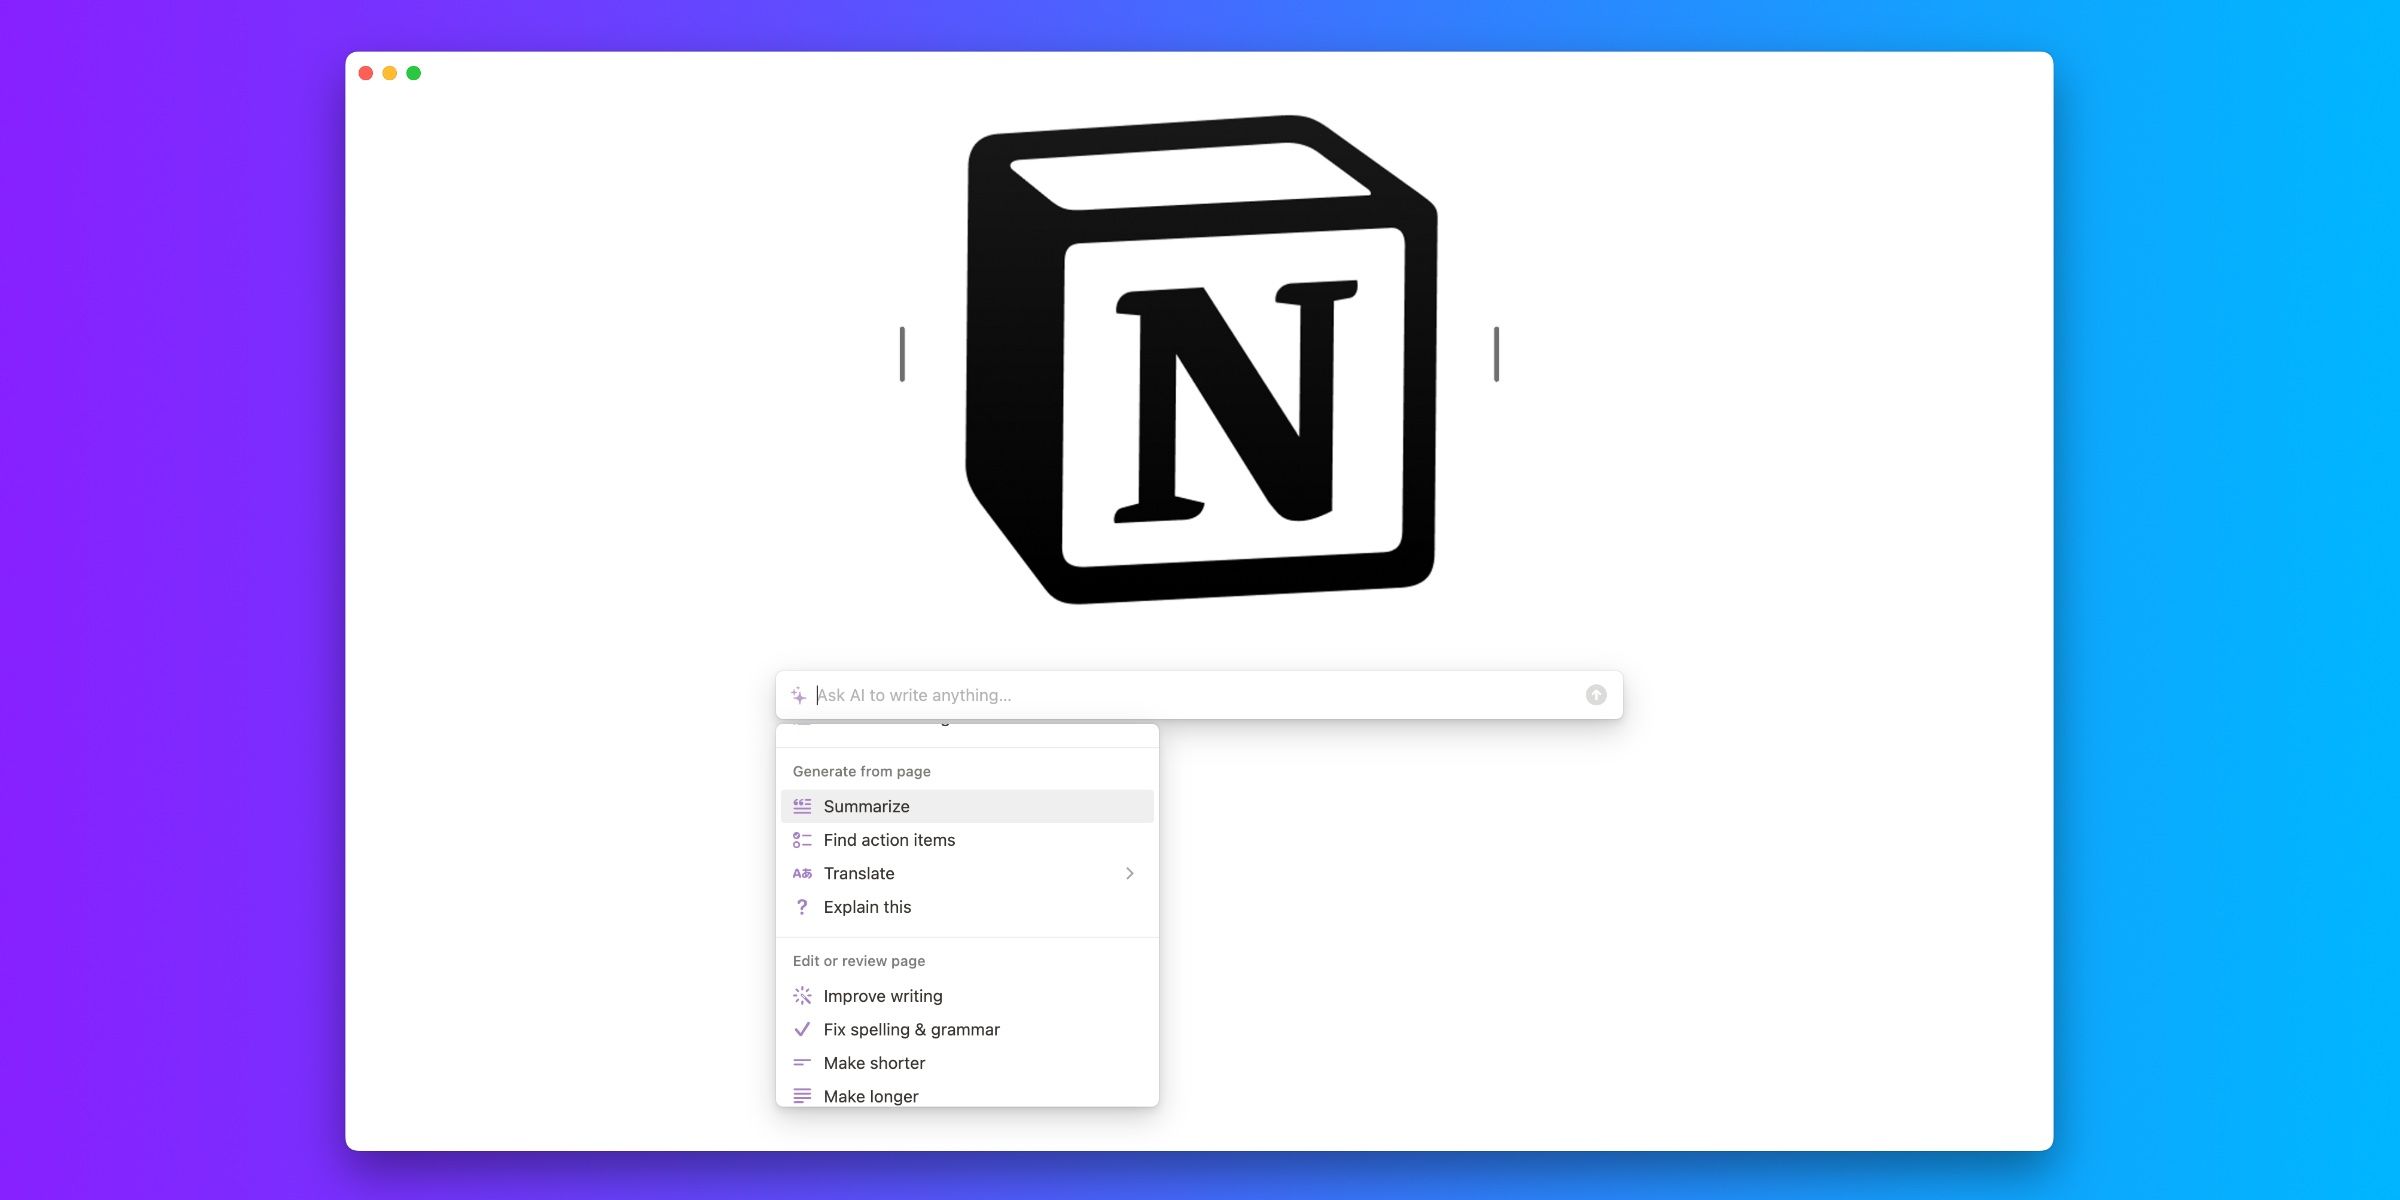Open Translate language options chevron
Viewport: 2400px width, 1200px height.
click(1128, 872)
